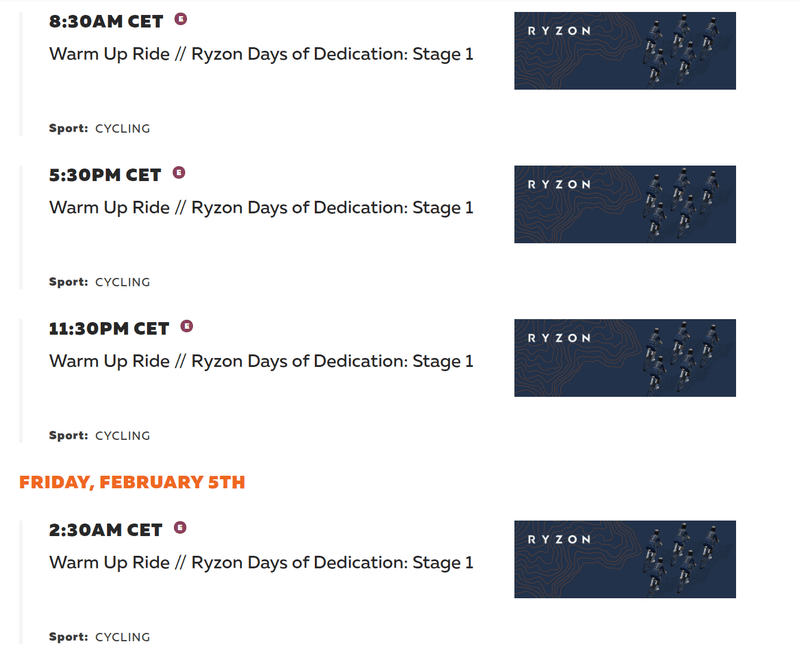800x658 pixels.
Task: Open the 11:30PM CET Warm Up Ride title
Action: [261, 361]
